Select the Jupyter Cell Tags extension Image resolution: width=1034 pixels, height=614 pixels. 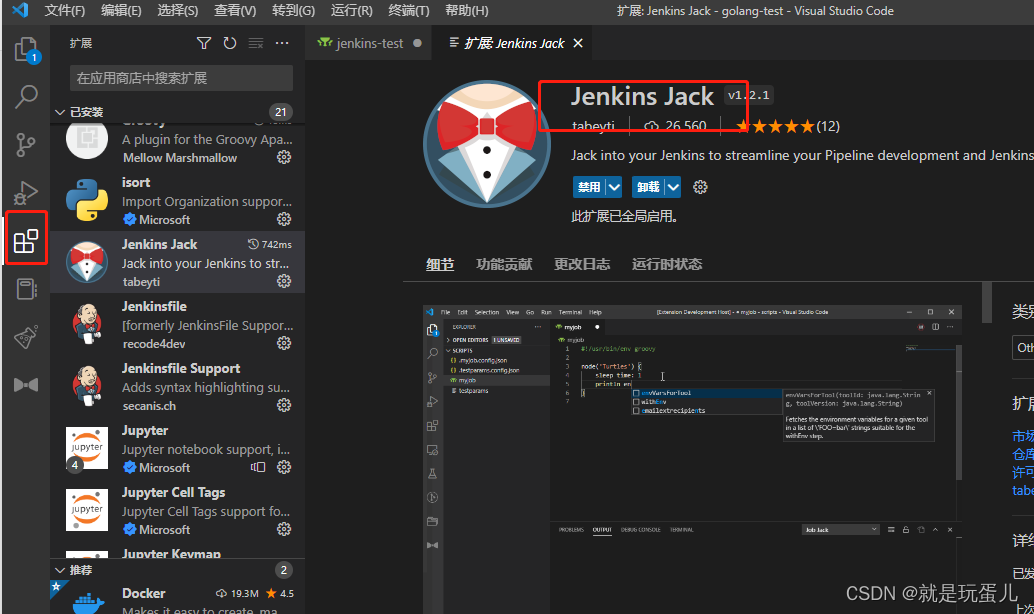[177, 510]
